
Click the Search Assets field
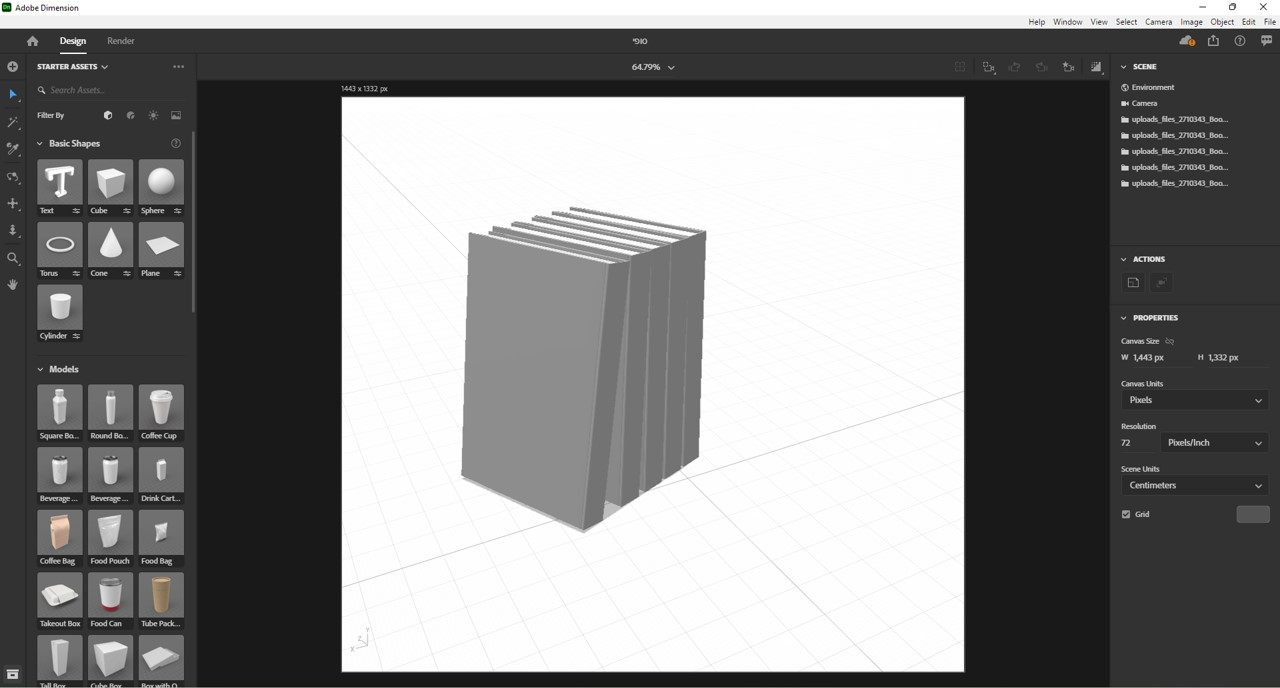tap(110, 90)
